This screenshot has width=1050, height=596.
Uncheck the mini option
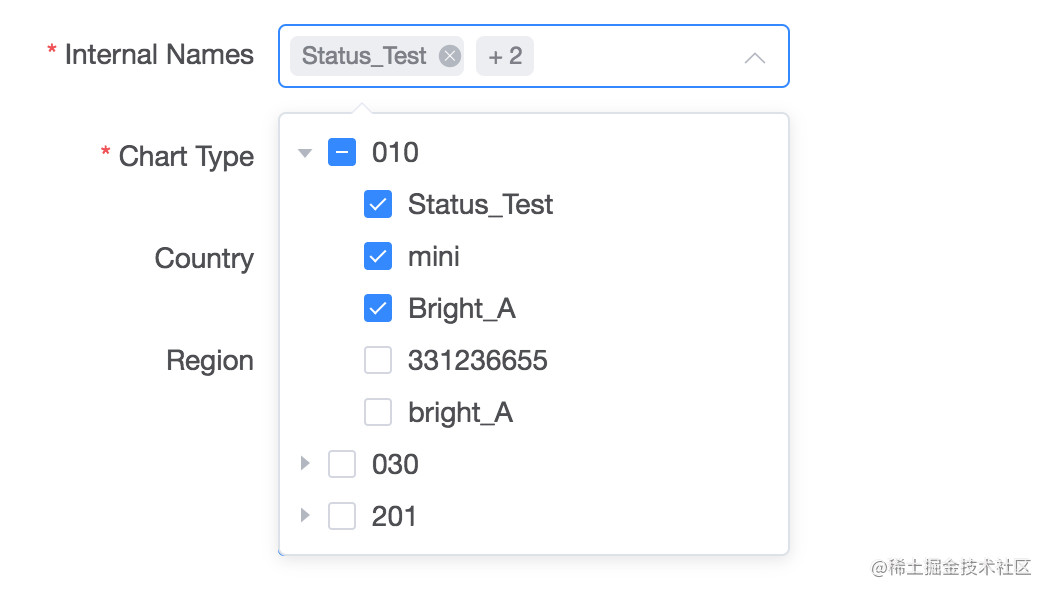pos(378,256)
